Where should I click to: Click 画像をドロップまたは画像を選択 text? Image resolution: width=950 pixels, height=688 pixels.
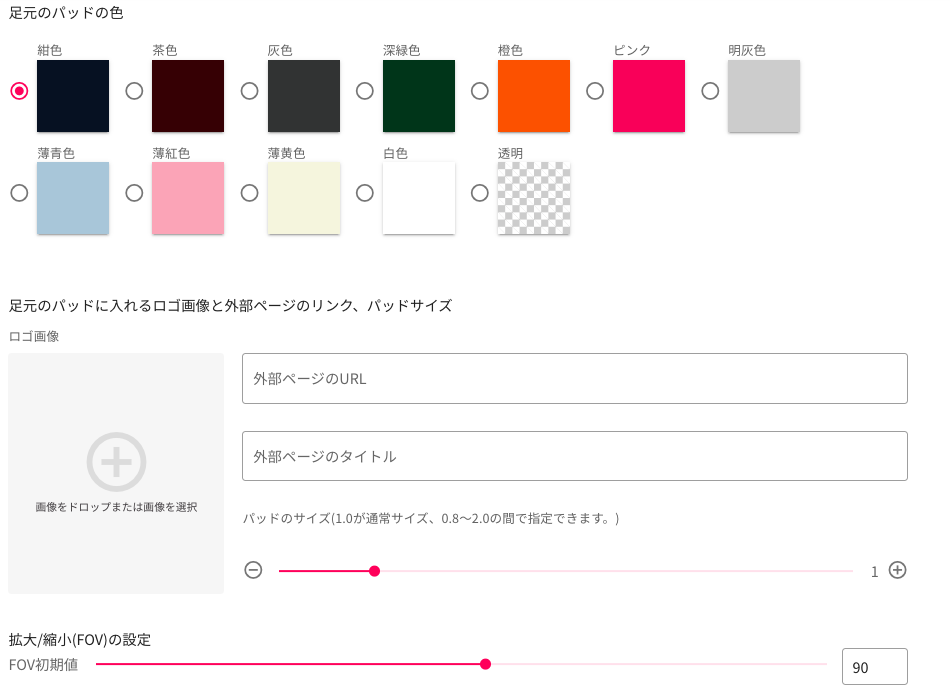click(x=116, y=507)
